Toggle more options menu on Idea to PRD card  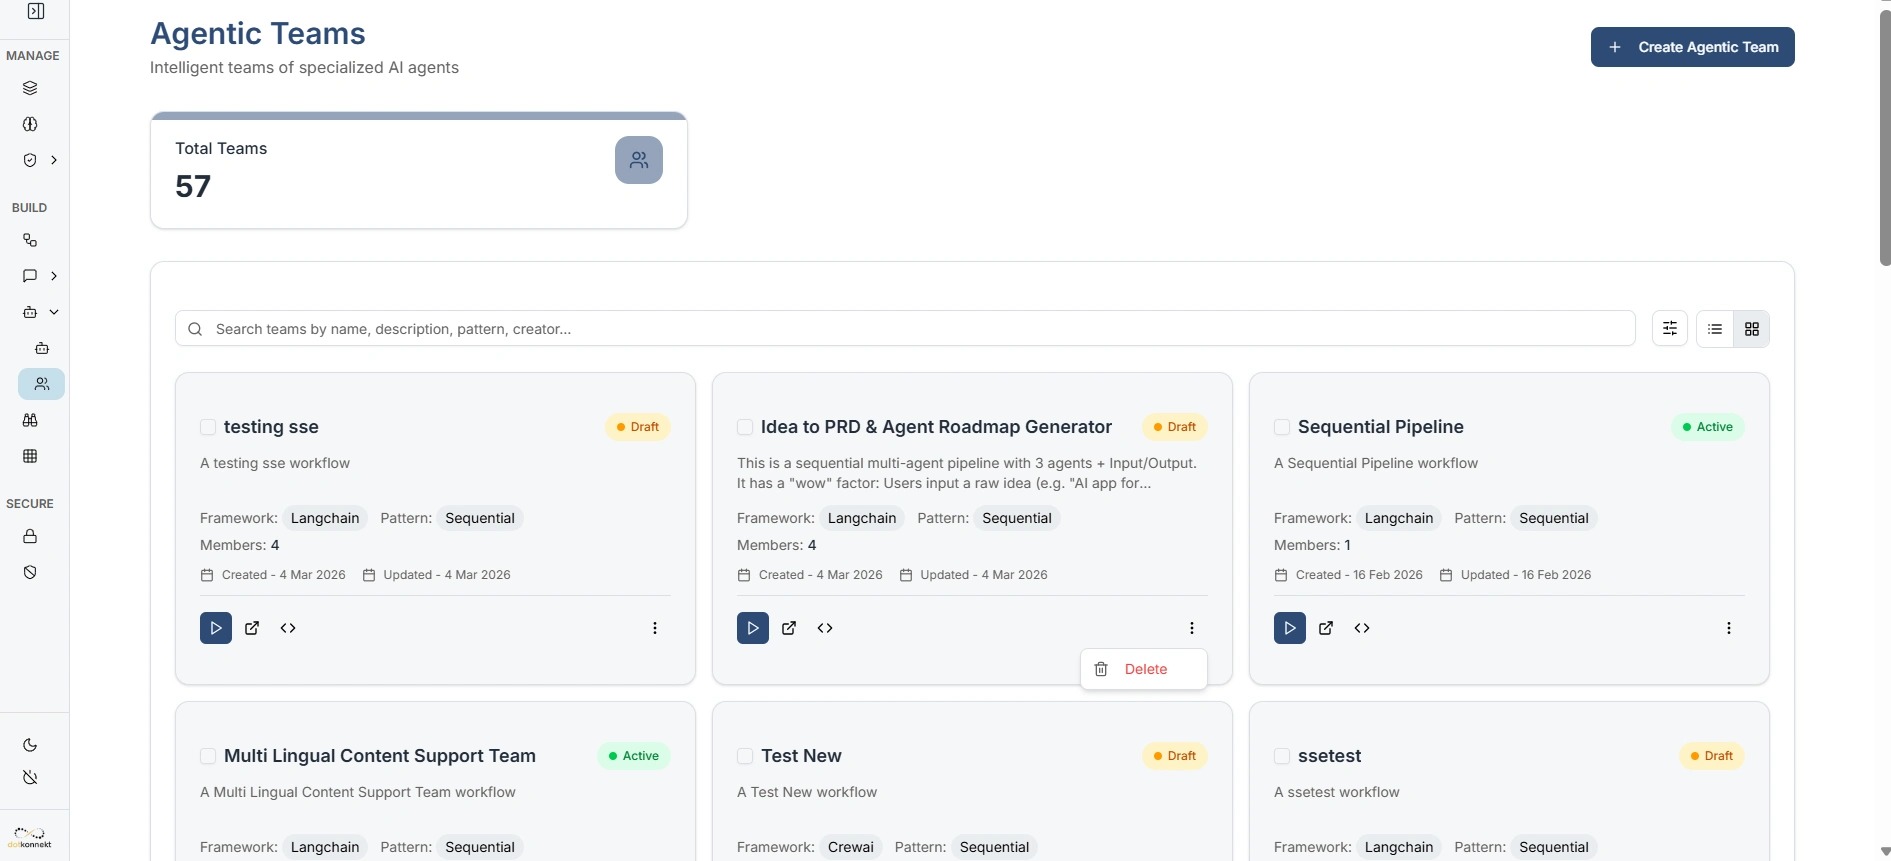click(1192, 628)
